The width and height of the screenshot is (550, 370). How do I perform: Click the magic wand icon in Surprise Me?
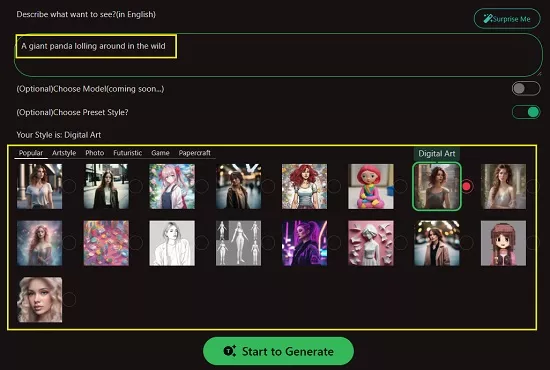point(488,19)
